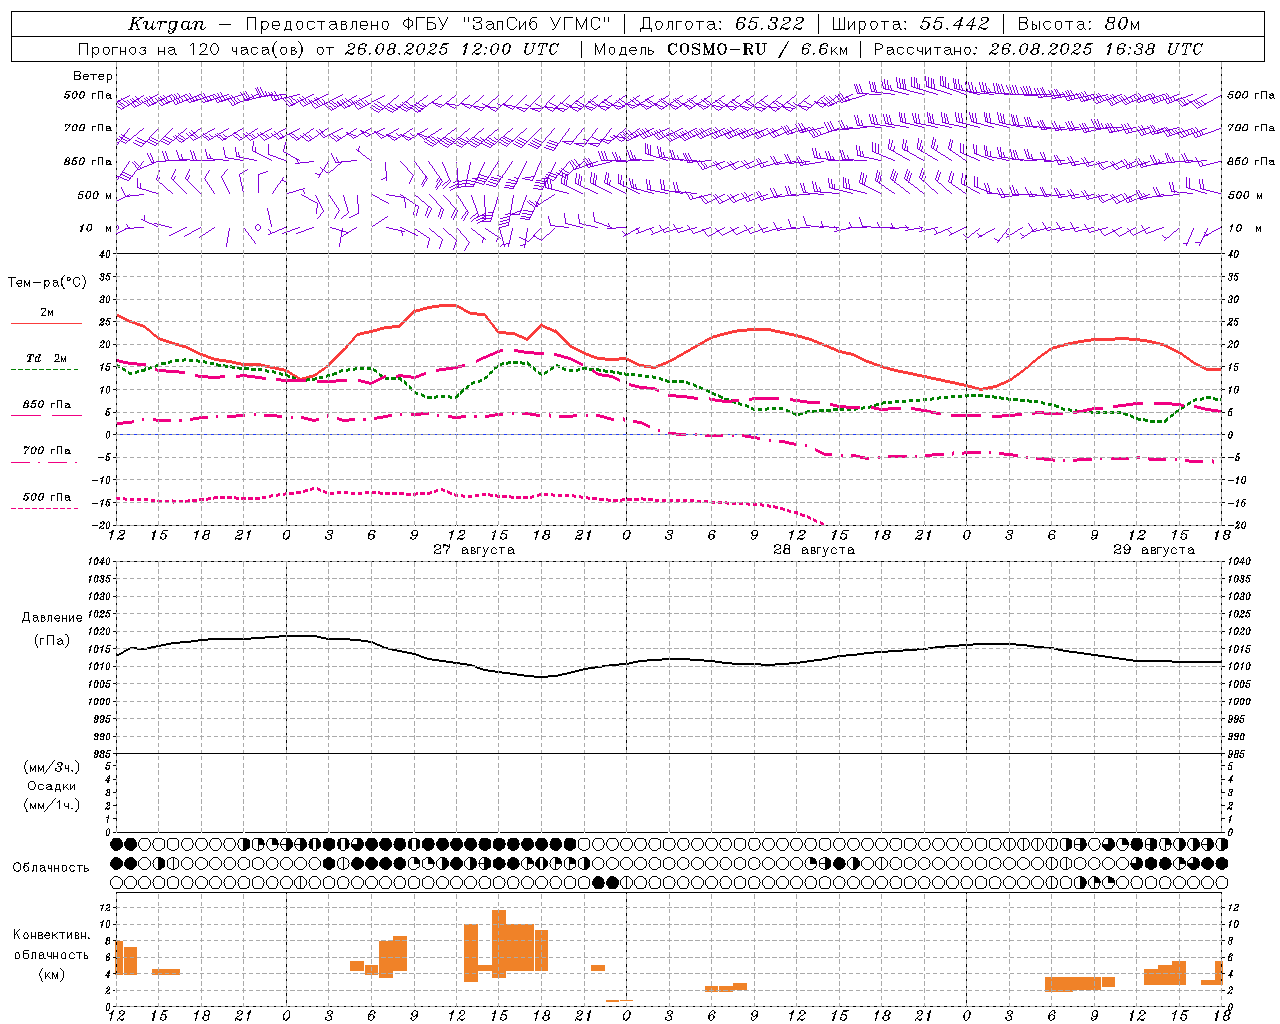The width and height of the screenshot is (1280, 1024).
Task: Click the 2м temperature legend entry
Action: [46, 312]
